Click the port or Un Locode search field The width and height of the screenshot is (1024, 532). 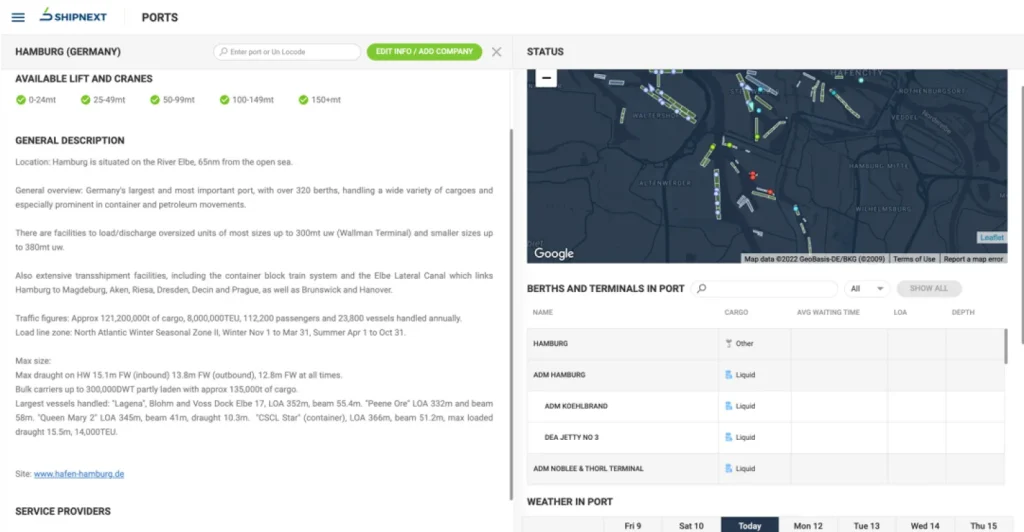point(288,52)
